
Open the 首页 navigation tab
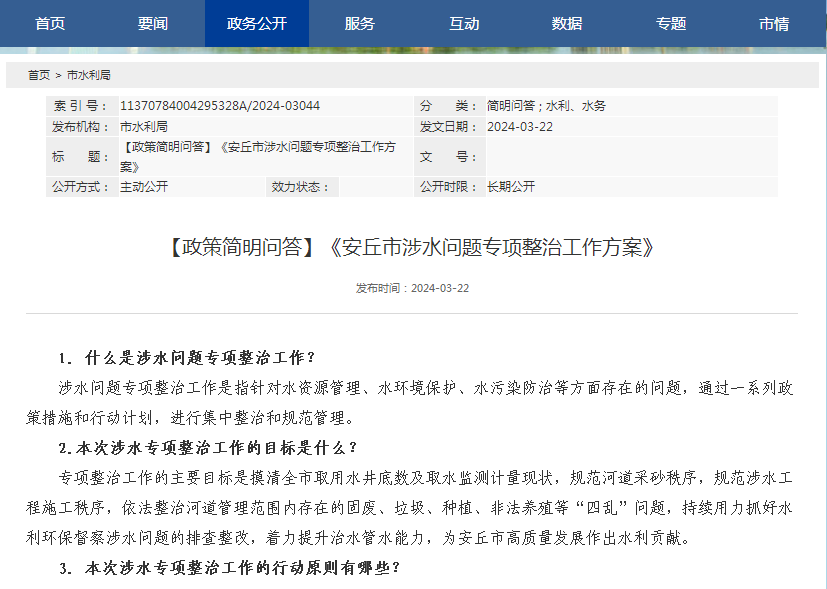click(x=50, y=24)
